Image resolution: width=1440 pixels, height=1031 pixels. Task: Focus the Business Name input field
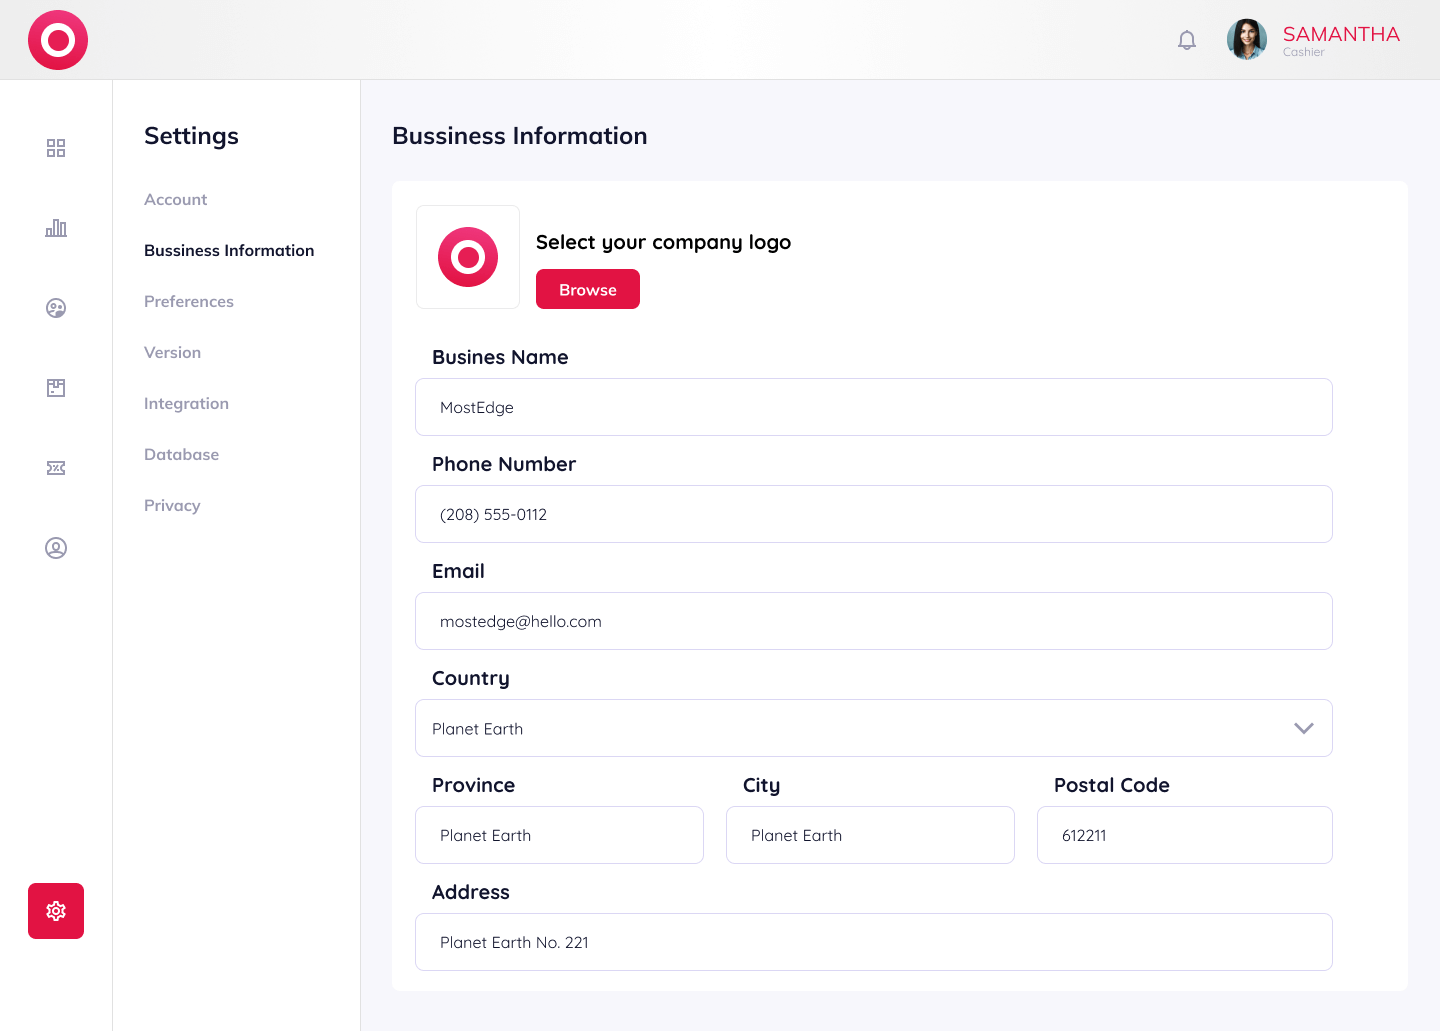[x=873, y=407]
